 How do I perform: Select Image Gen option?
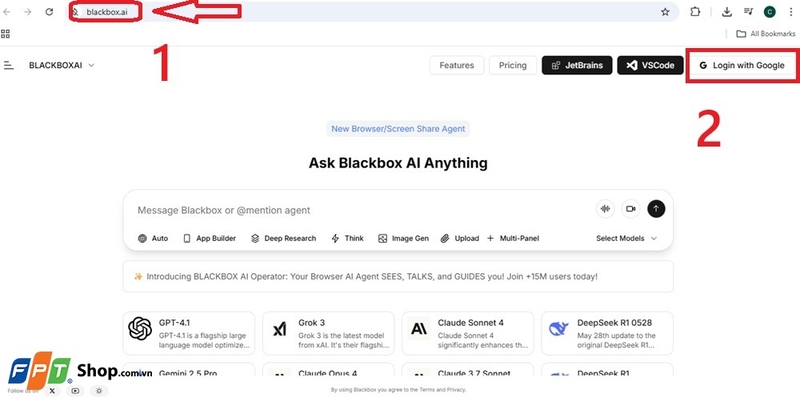coord(403,238)
